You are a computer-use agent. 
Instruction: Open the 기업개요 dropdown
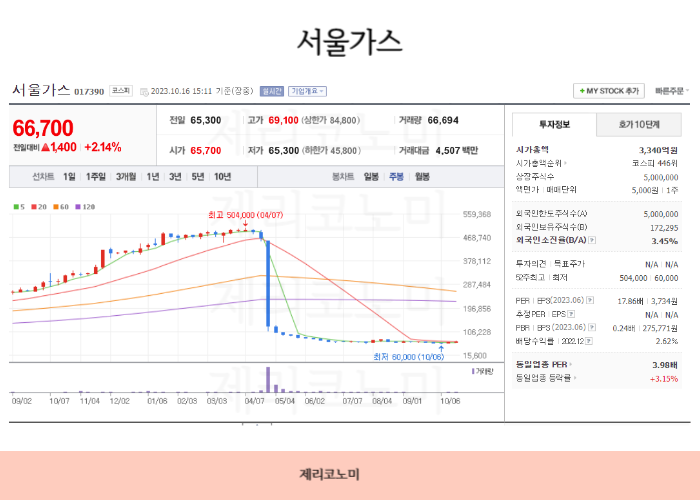[x=307, y=91]
